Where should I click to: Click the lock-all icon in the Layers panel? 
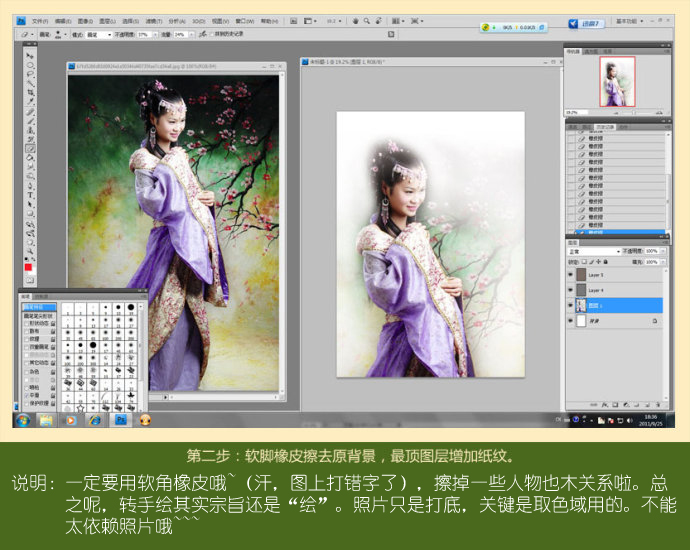[606, 262]
